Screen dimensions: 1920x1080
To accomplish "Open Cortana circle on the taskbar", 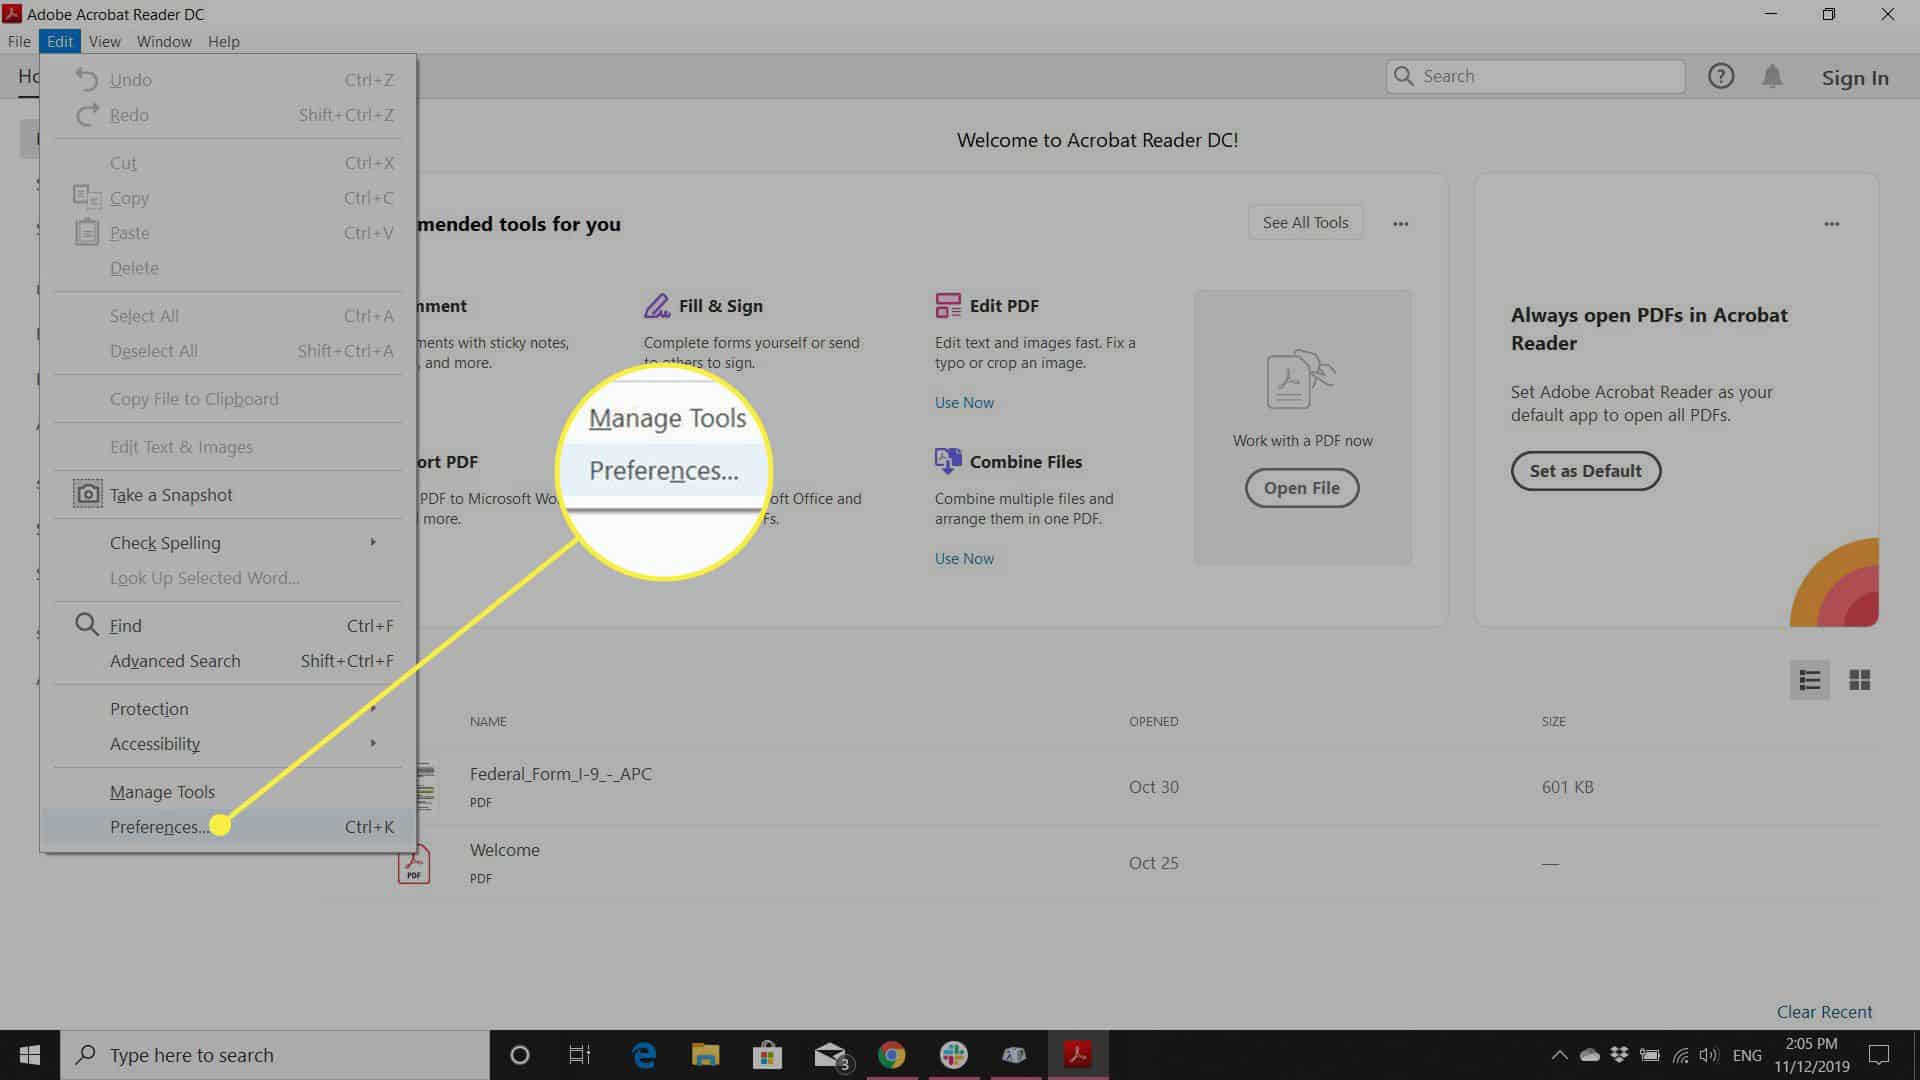I will point(519,1055).
